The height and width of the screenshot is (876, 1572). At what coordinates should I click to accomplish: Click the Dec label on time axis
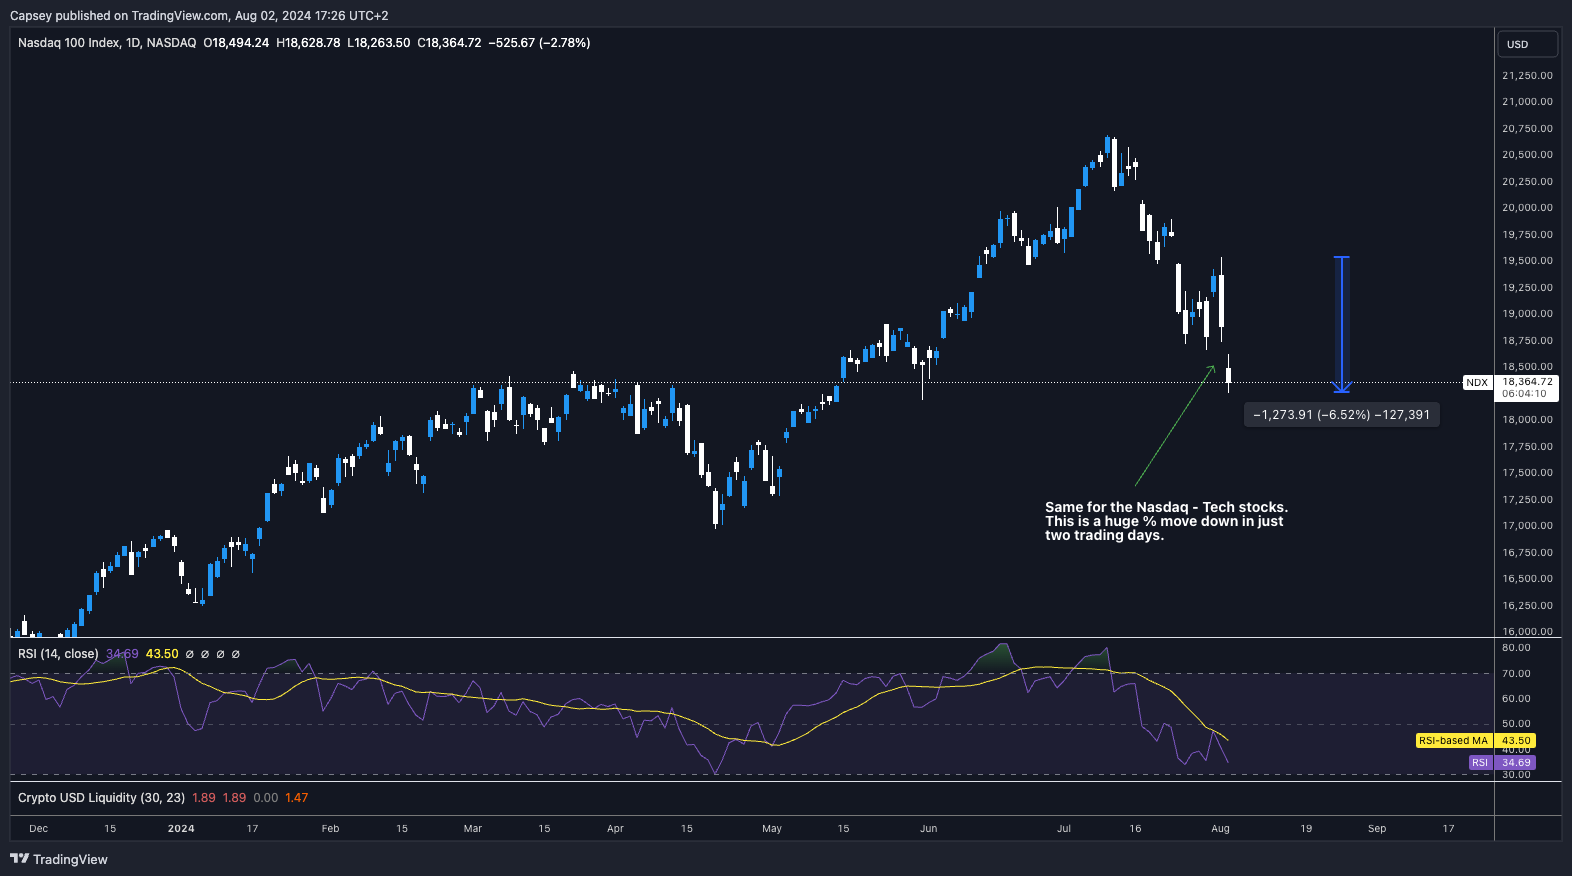point(38,829)
